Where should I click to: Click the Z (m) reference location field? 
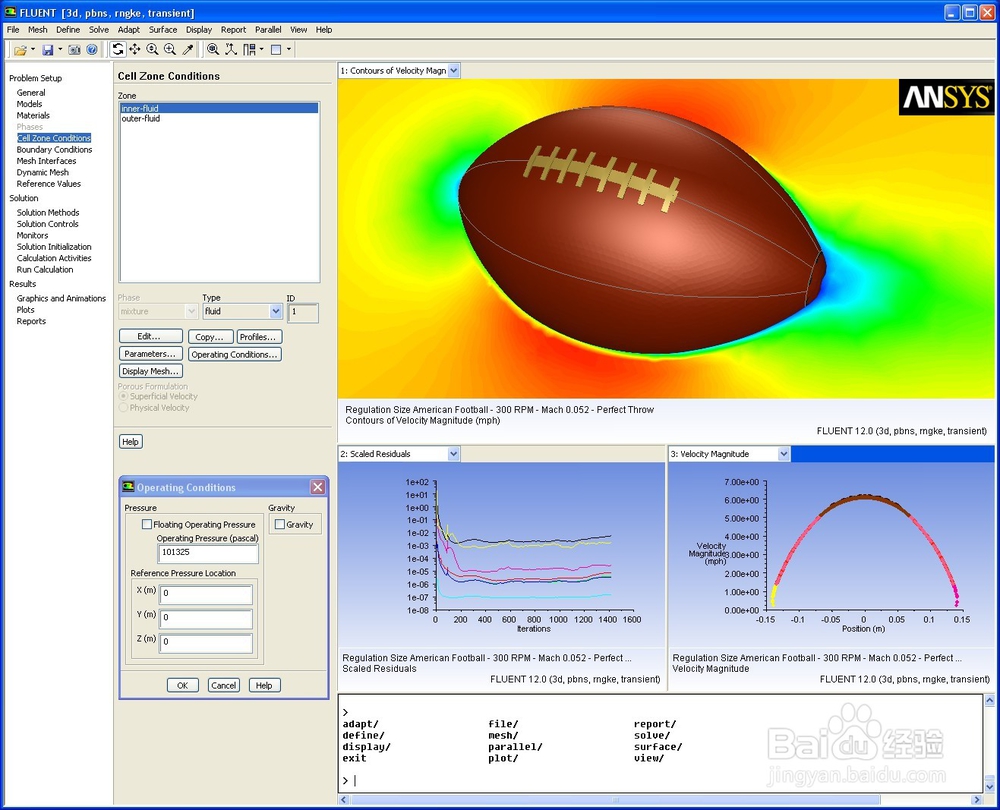tap(206, 642)
